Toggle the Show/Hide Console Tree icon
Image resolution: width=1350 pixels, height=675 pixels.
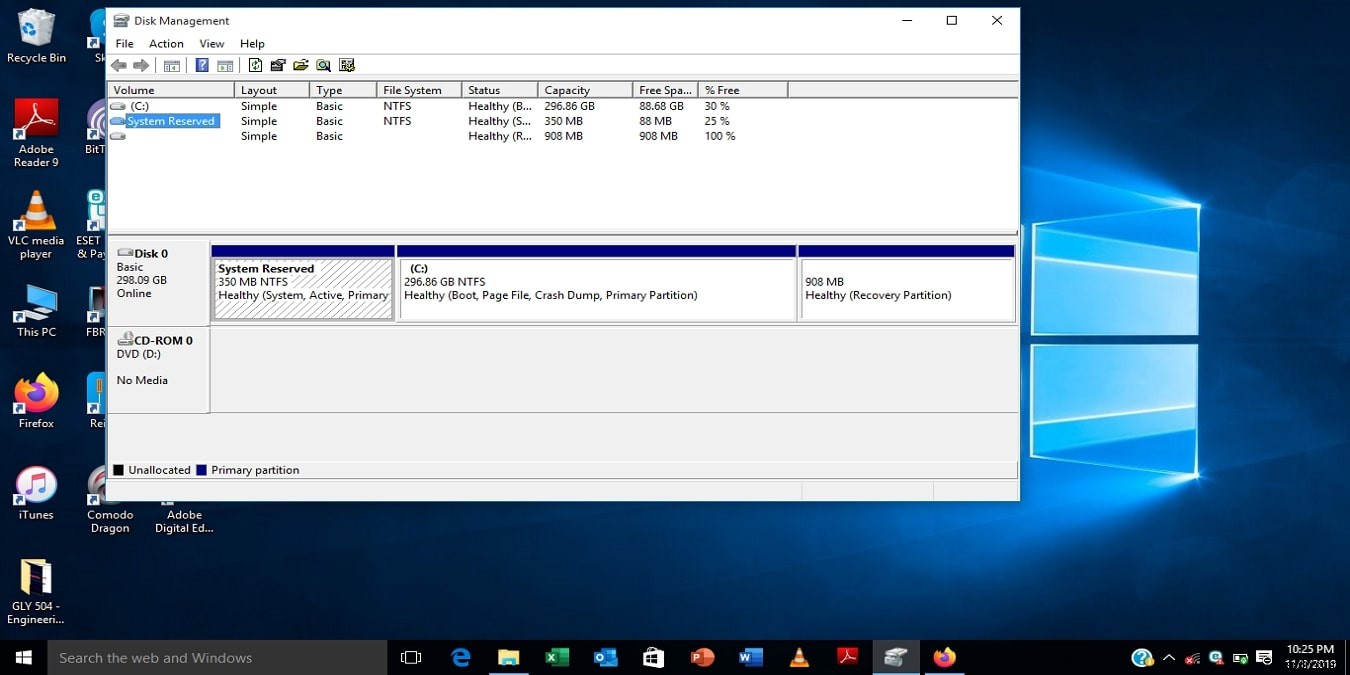[172, 65]
